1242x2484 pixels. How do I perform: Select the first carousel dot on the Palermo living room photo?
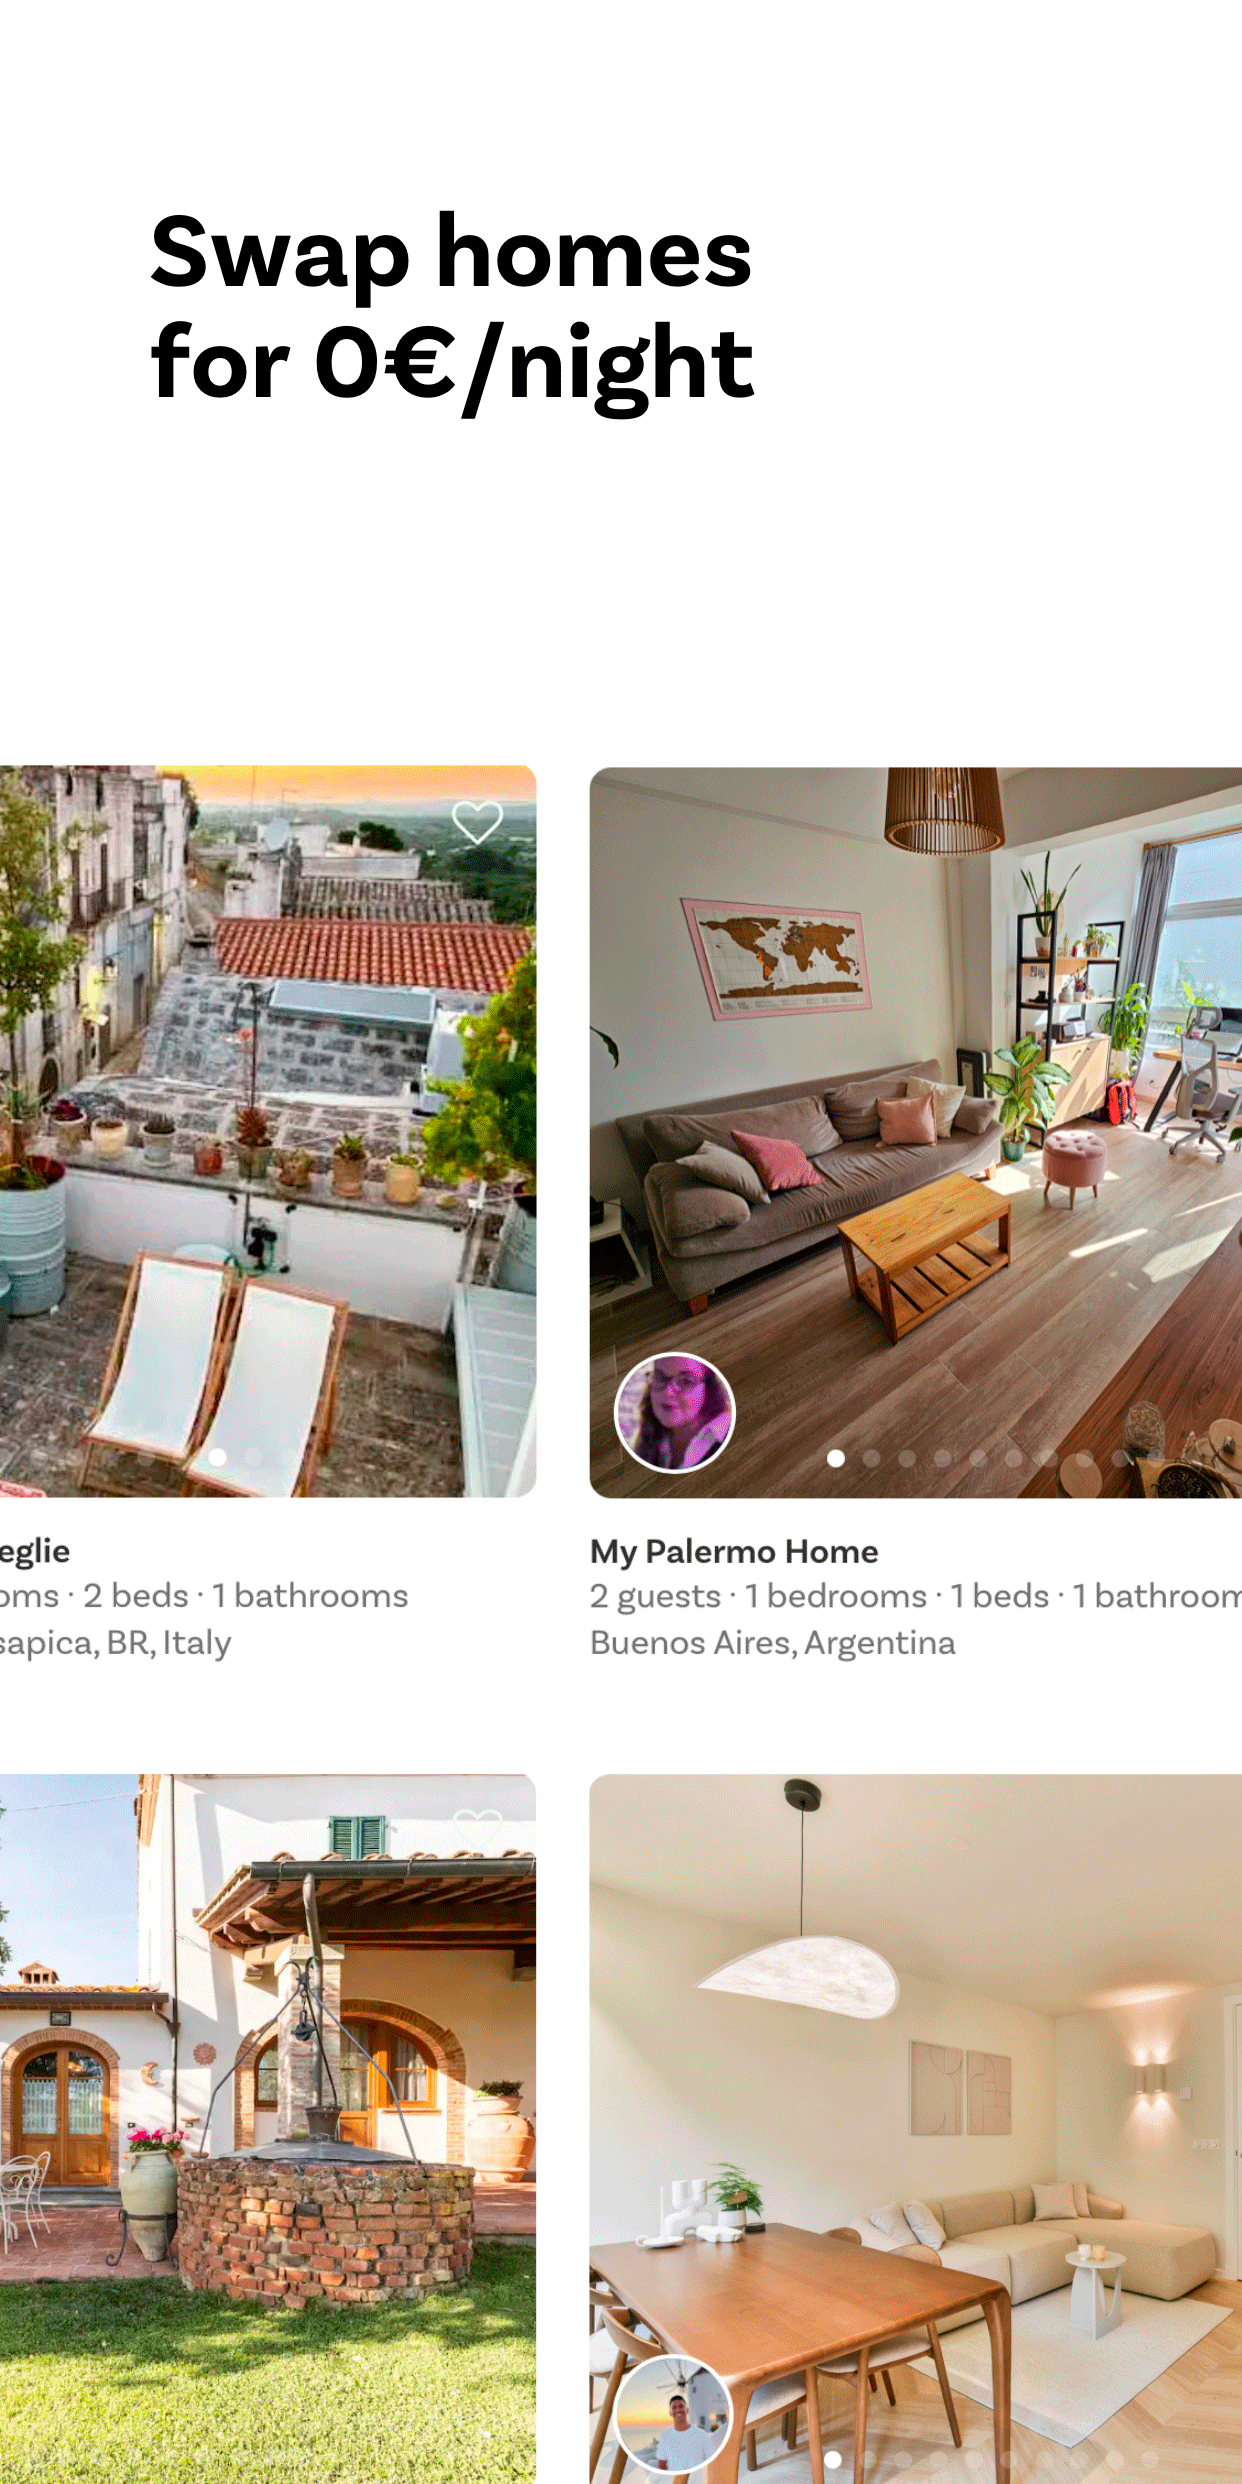pos(836,1458)
